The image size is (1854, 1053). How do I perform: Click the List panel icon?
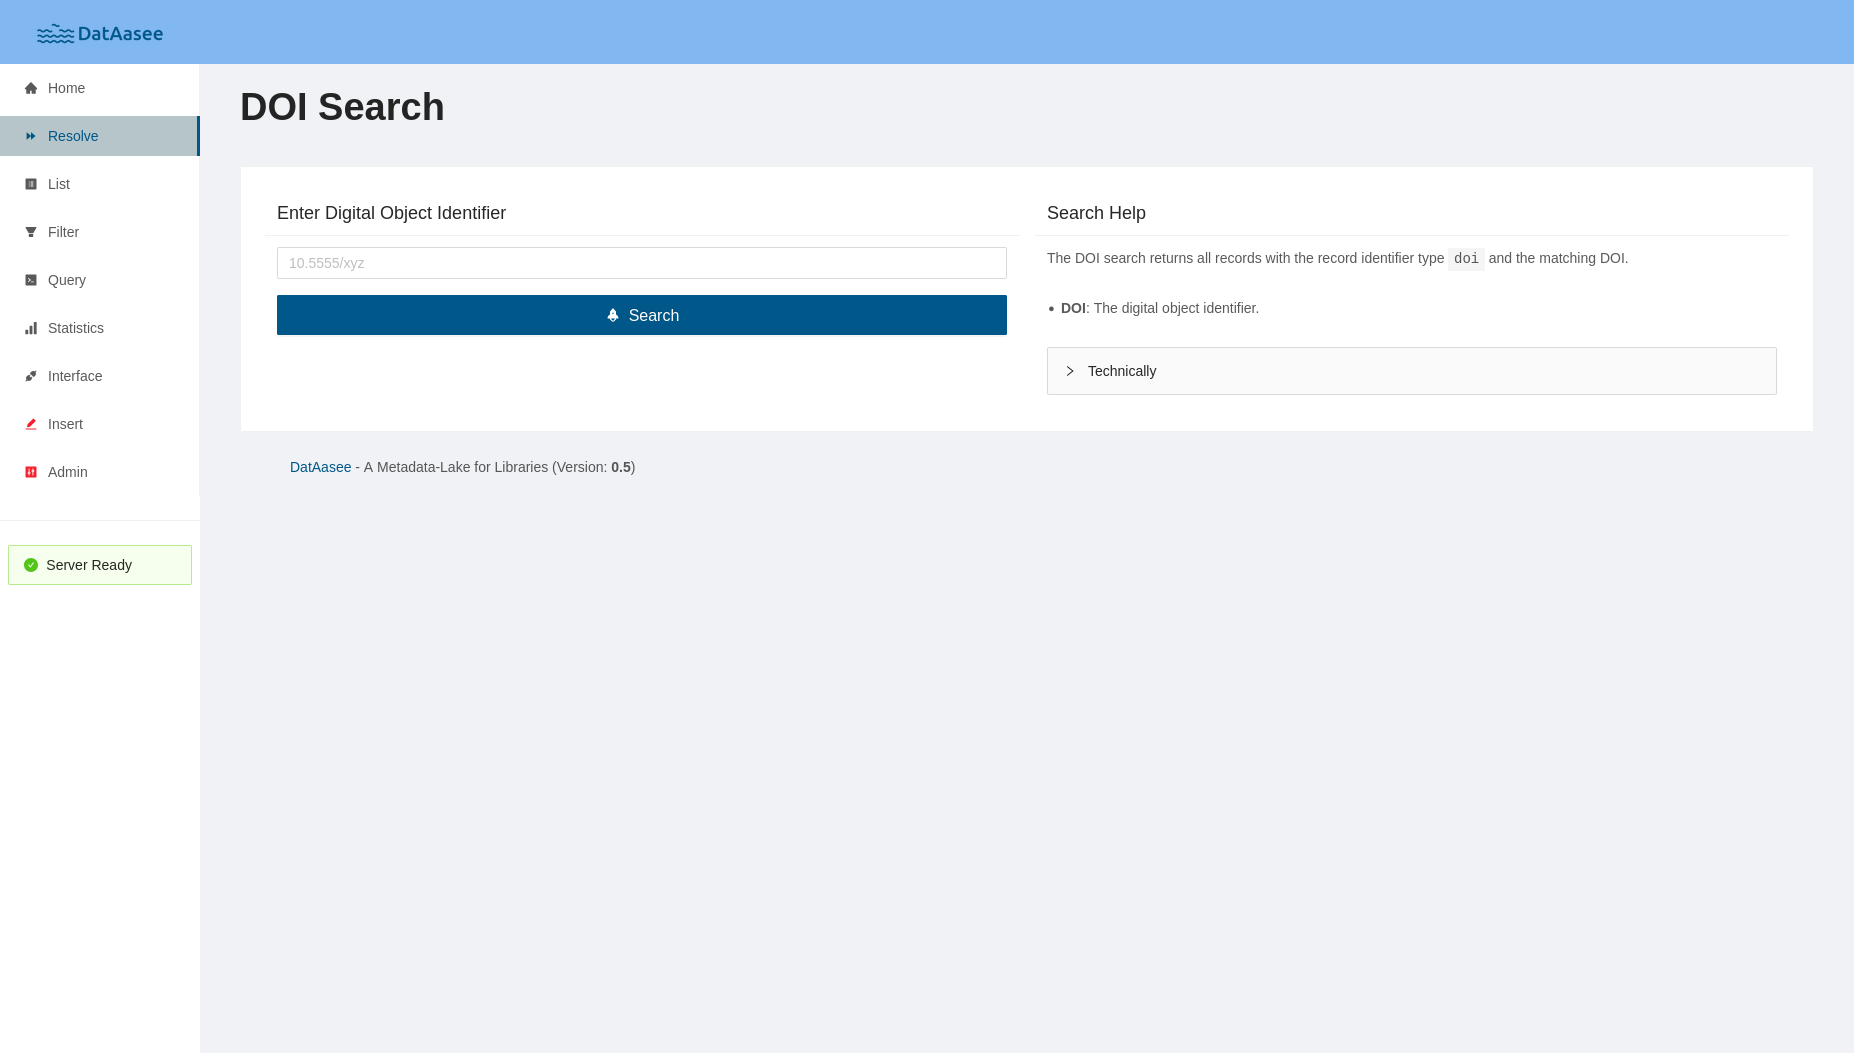coord(31,184)
